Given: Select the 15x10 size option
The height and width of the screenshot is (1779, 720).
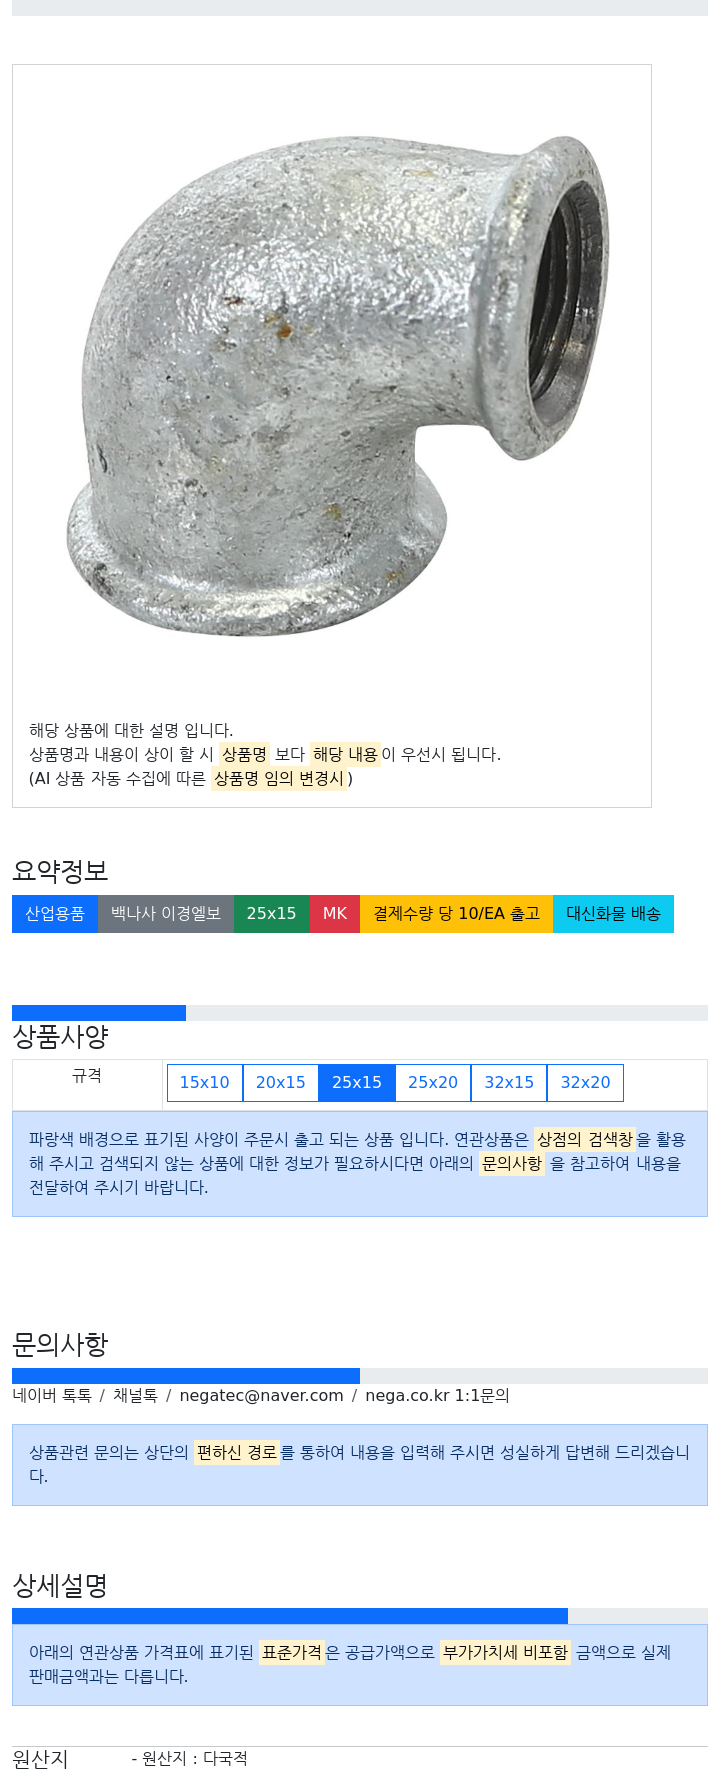Looking at the screenshot, I should (x=205, y=1083).
